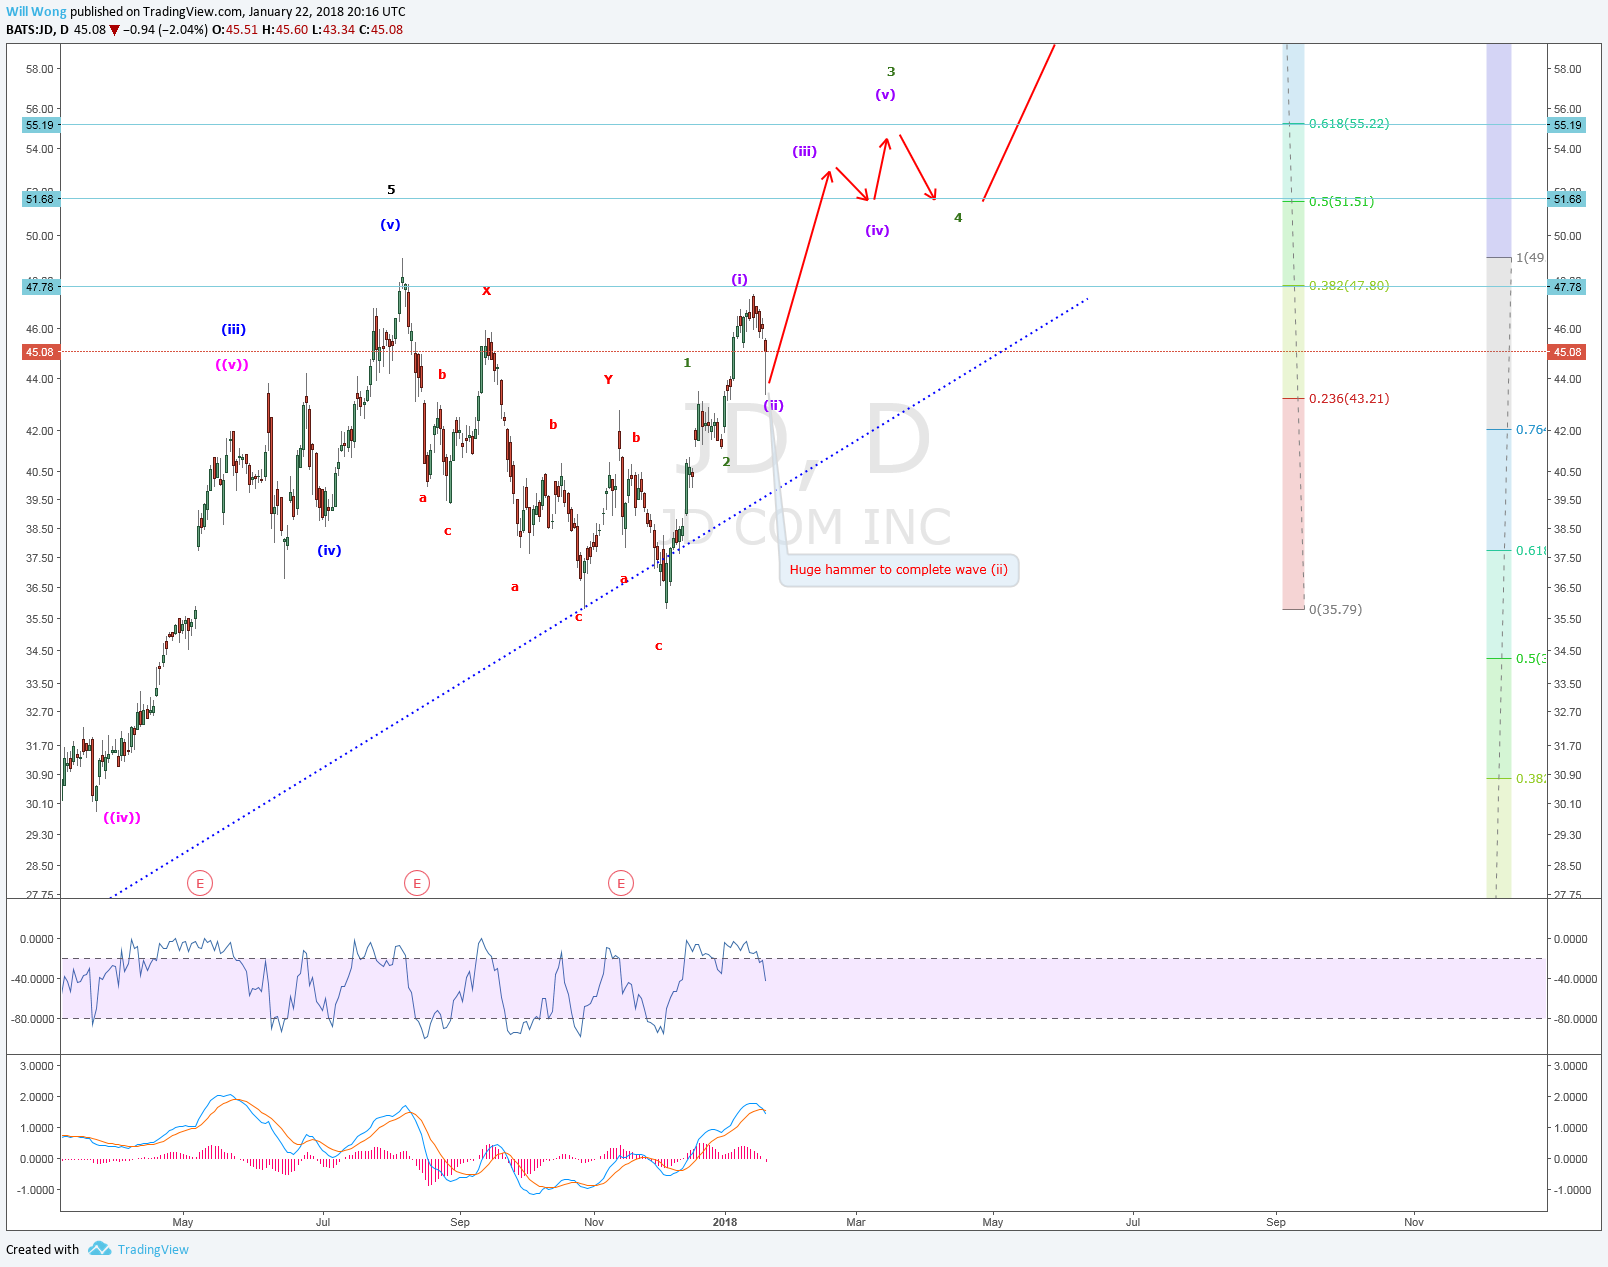
Task: Click the BATS:JD, D symbol header
Action: point(37,30)
